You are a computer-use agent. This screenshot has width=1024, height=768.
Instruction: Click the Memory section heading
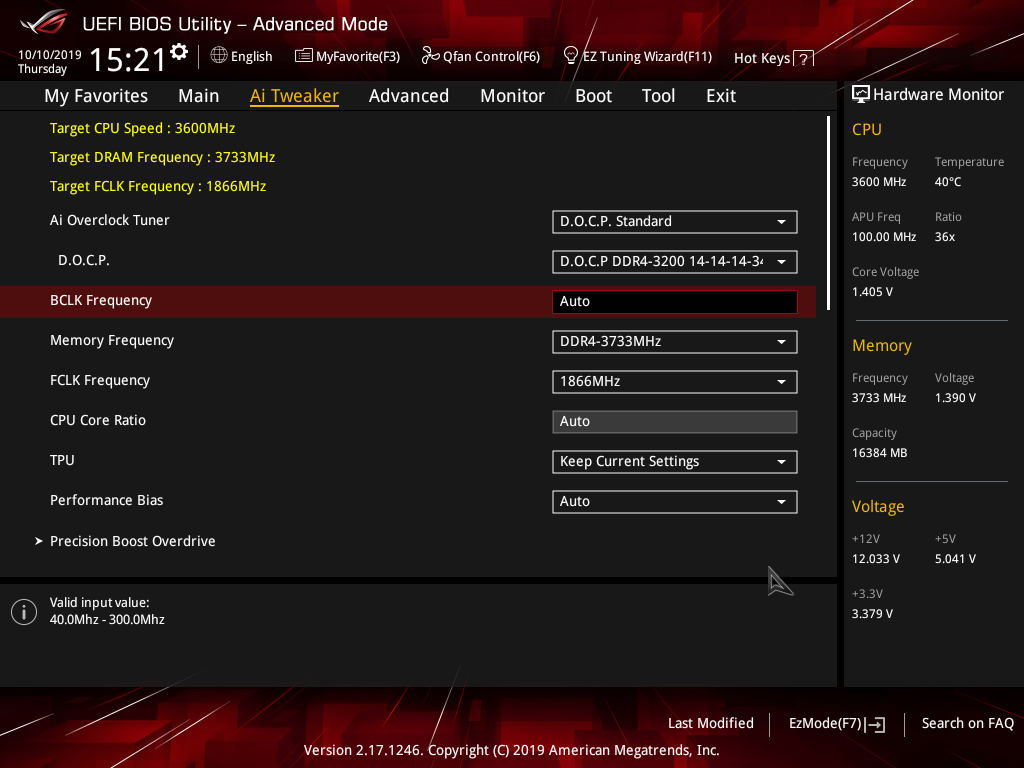click(x=882, y=345)
